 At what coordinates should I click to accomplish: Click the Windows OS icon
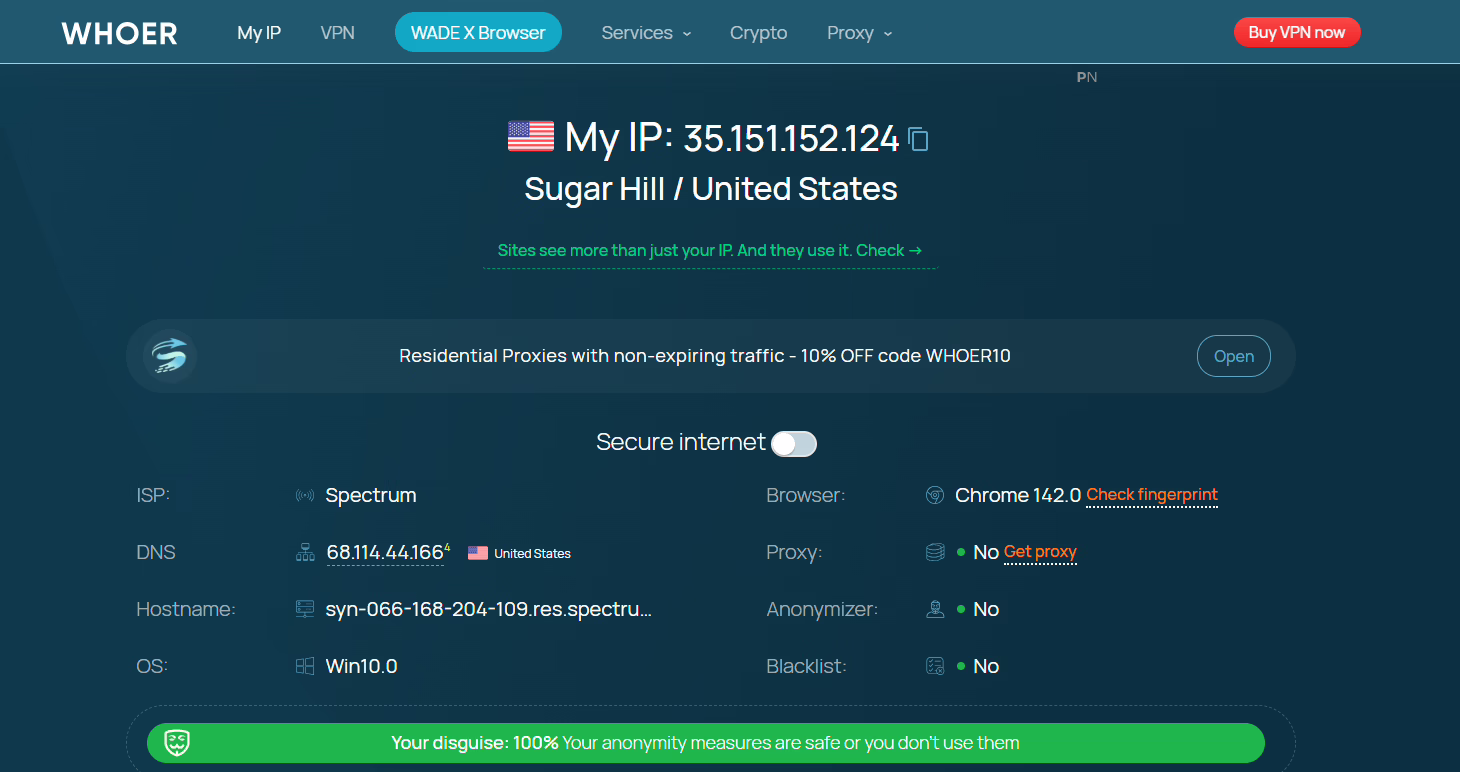click(x=305, y=667)
